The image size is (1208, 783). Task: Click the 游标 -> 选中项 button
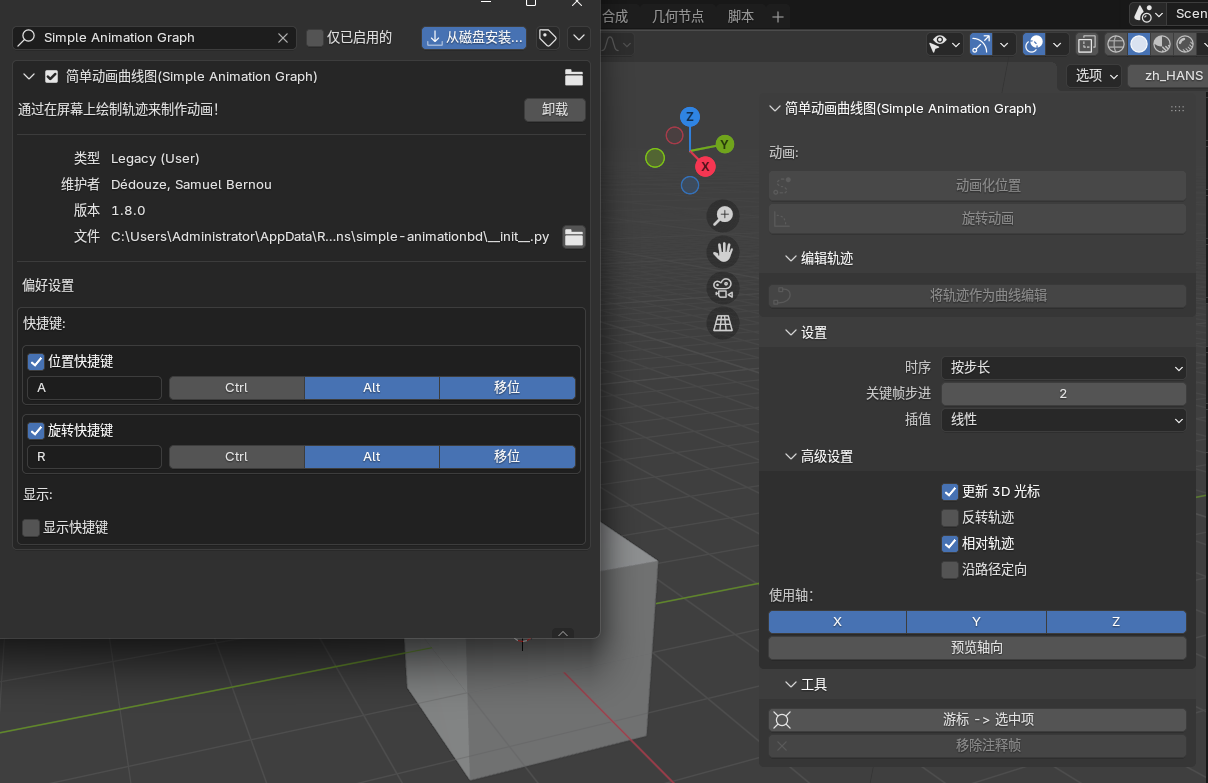[977, 720]
